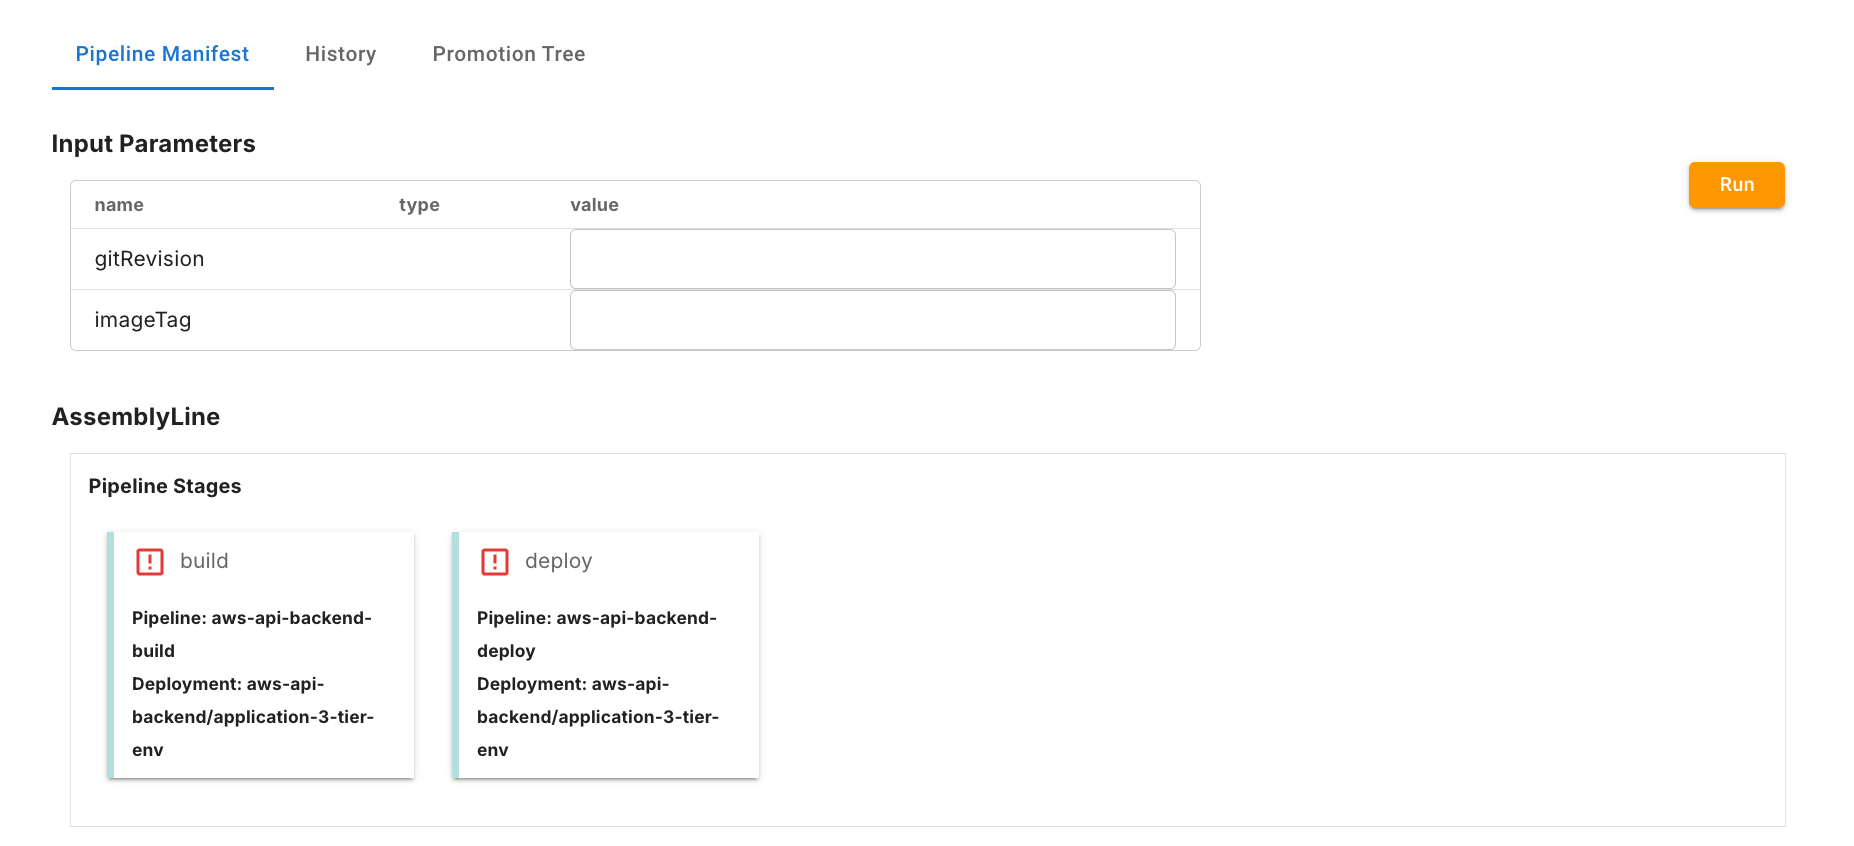The height and width of the screenshot is (846, 1854).
Task: Click the imageTag parameter name label
Action: [x=143, y=320]
